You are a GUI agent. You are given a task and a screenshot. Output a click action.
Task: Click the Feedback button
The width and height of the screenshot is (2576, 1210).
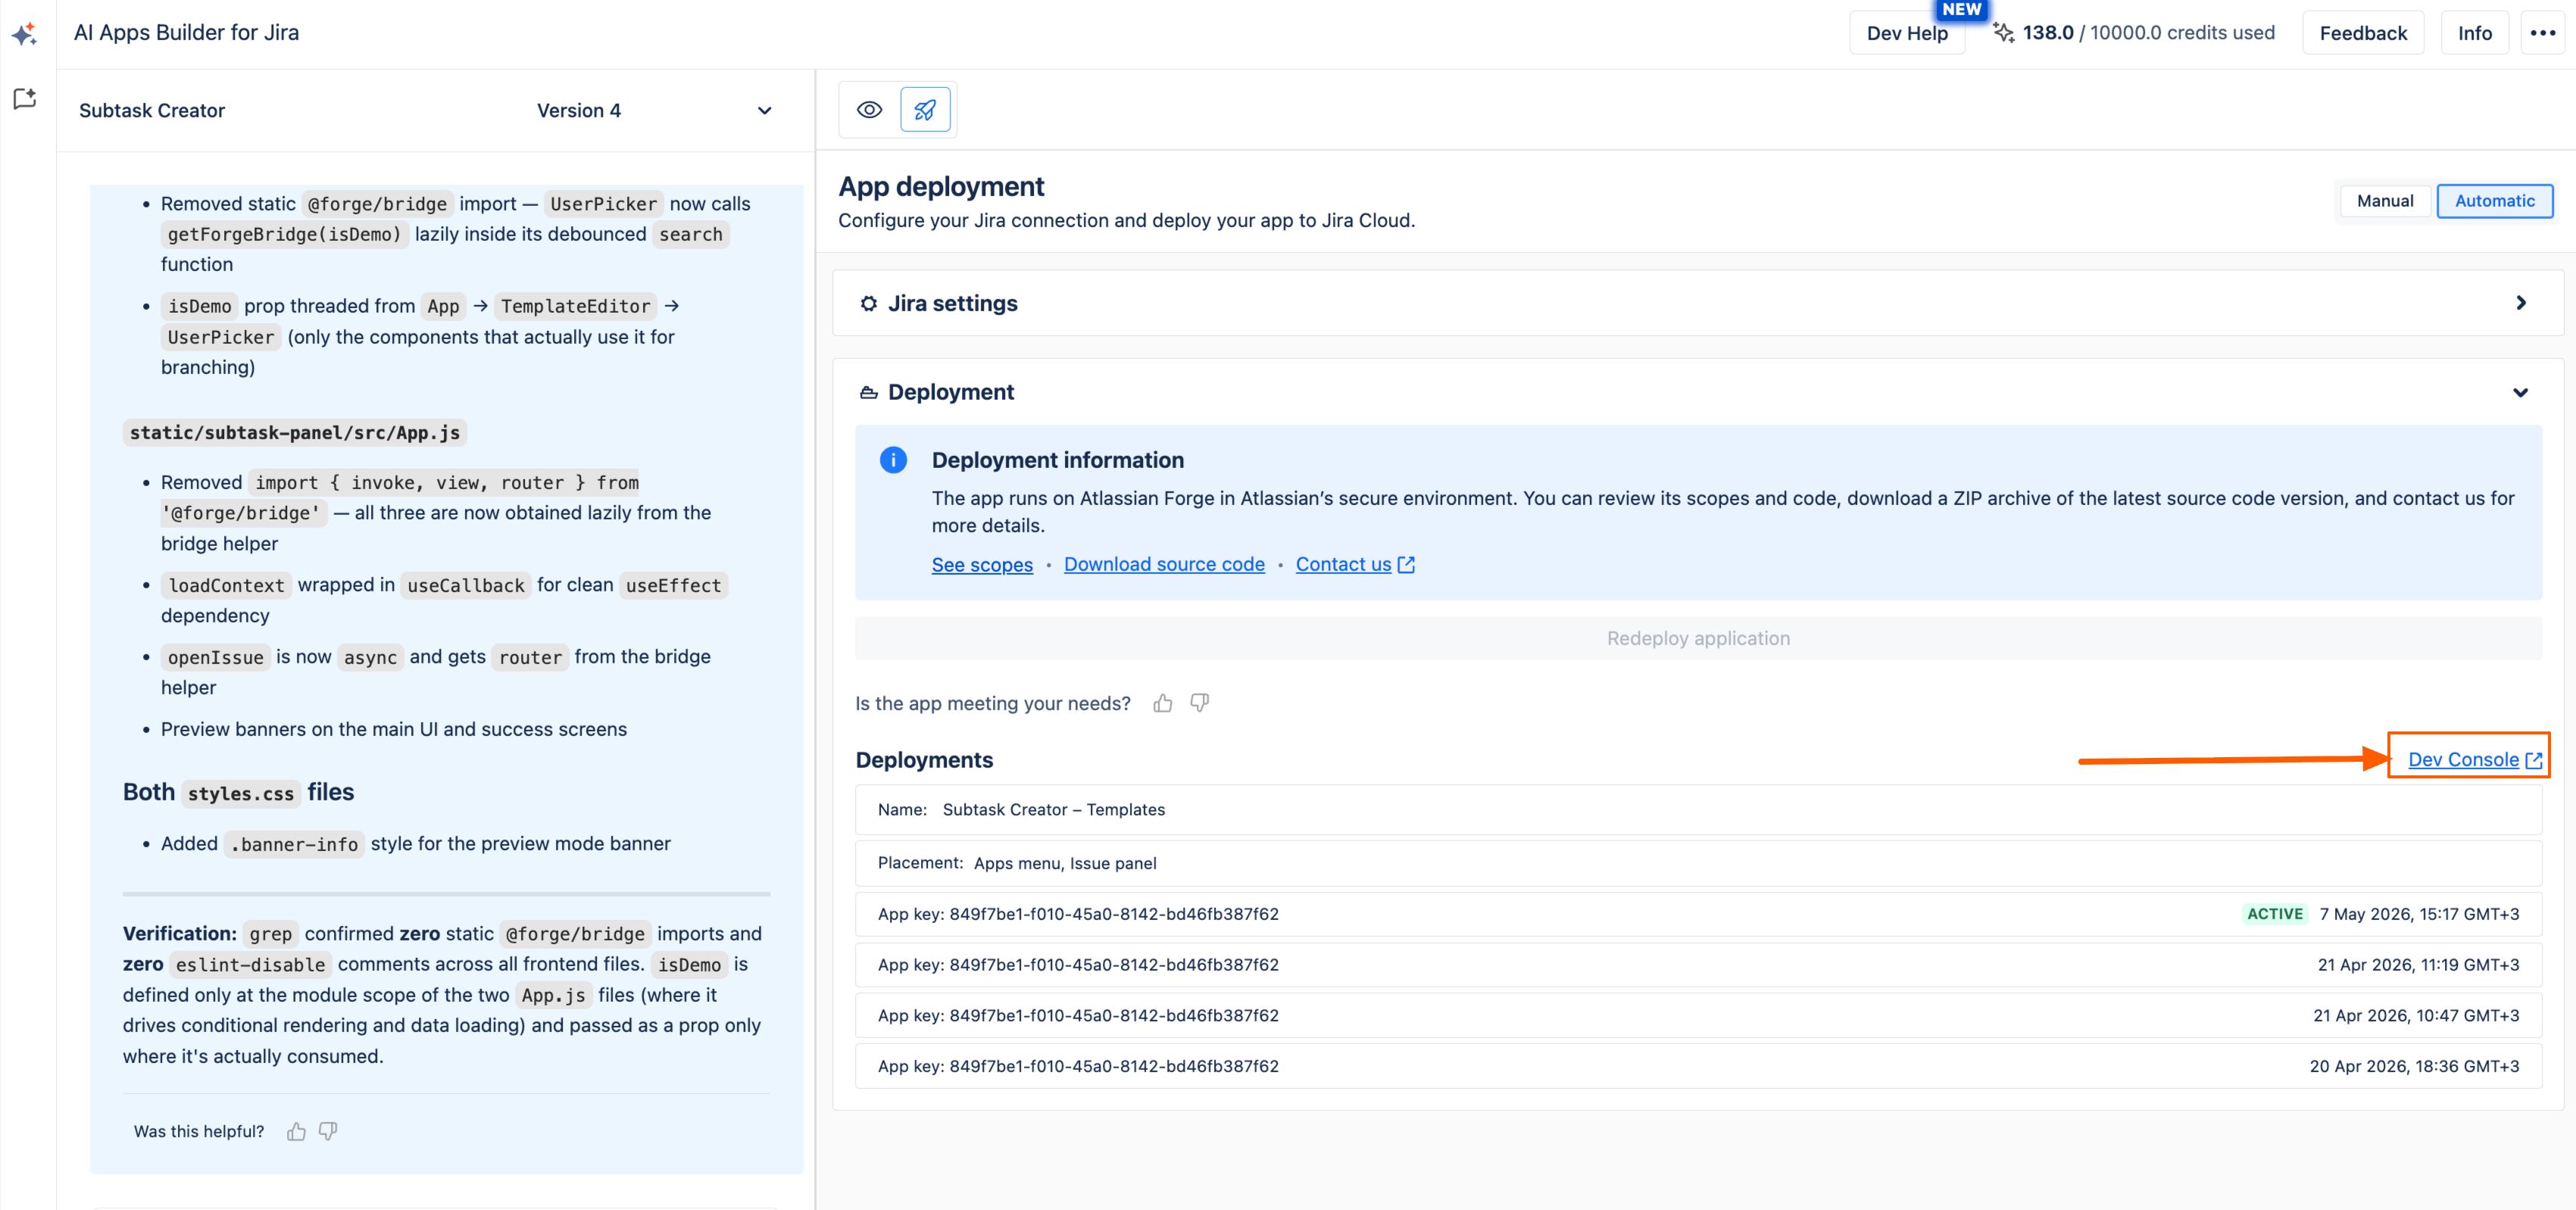tap(2363, 33)
